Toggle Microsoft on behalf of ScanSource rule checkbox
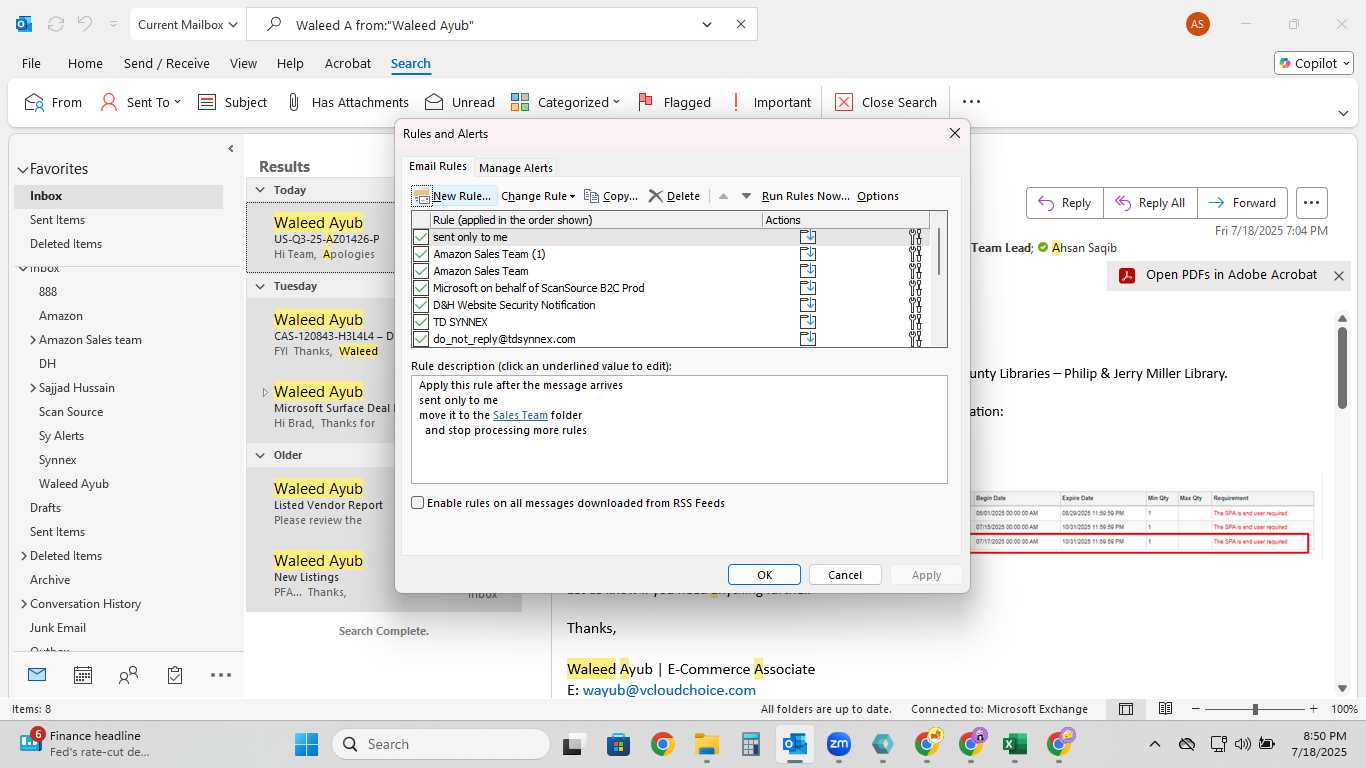This screenshot has width=1366, height=768. click(421, 288)
